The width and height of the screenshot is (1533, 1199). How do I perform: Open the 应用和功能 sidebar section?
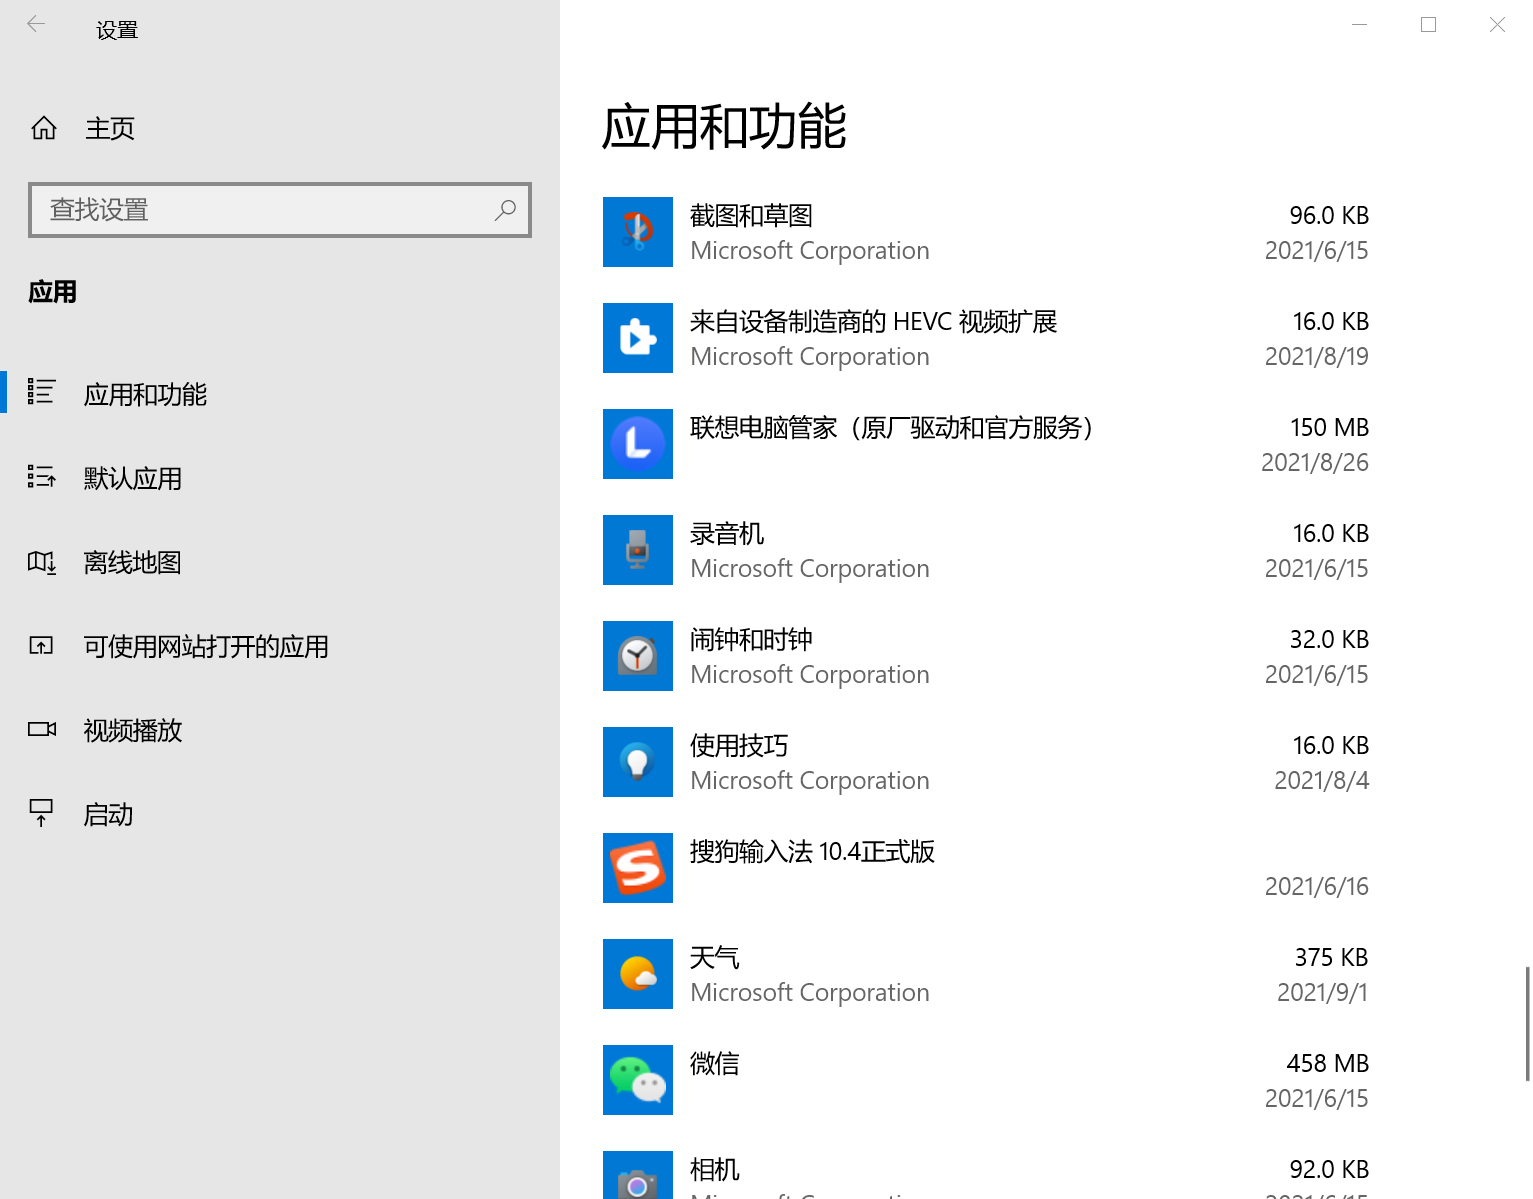[145, 395]
